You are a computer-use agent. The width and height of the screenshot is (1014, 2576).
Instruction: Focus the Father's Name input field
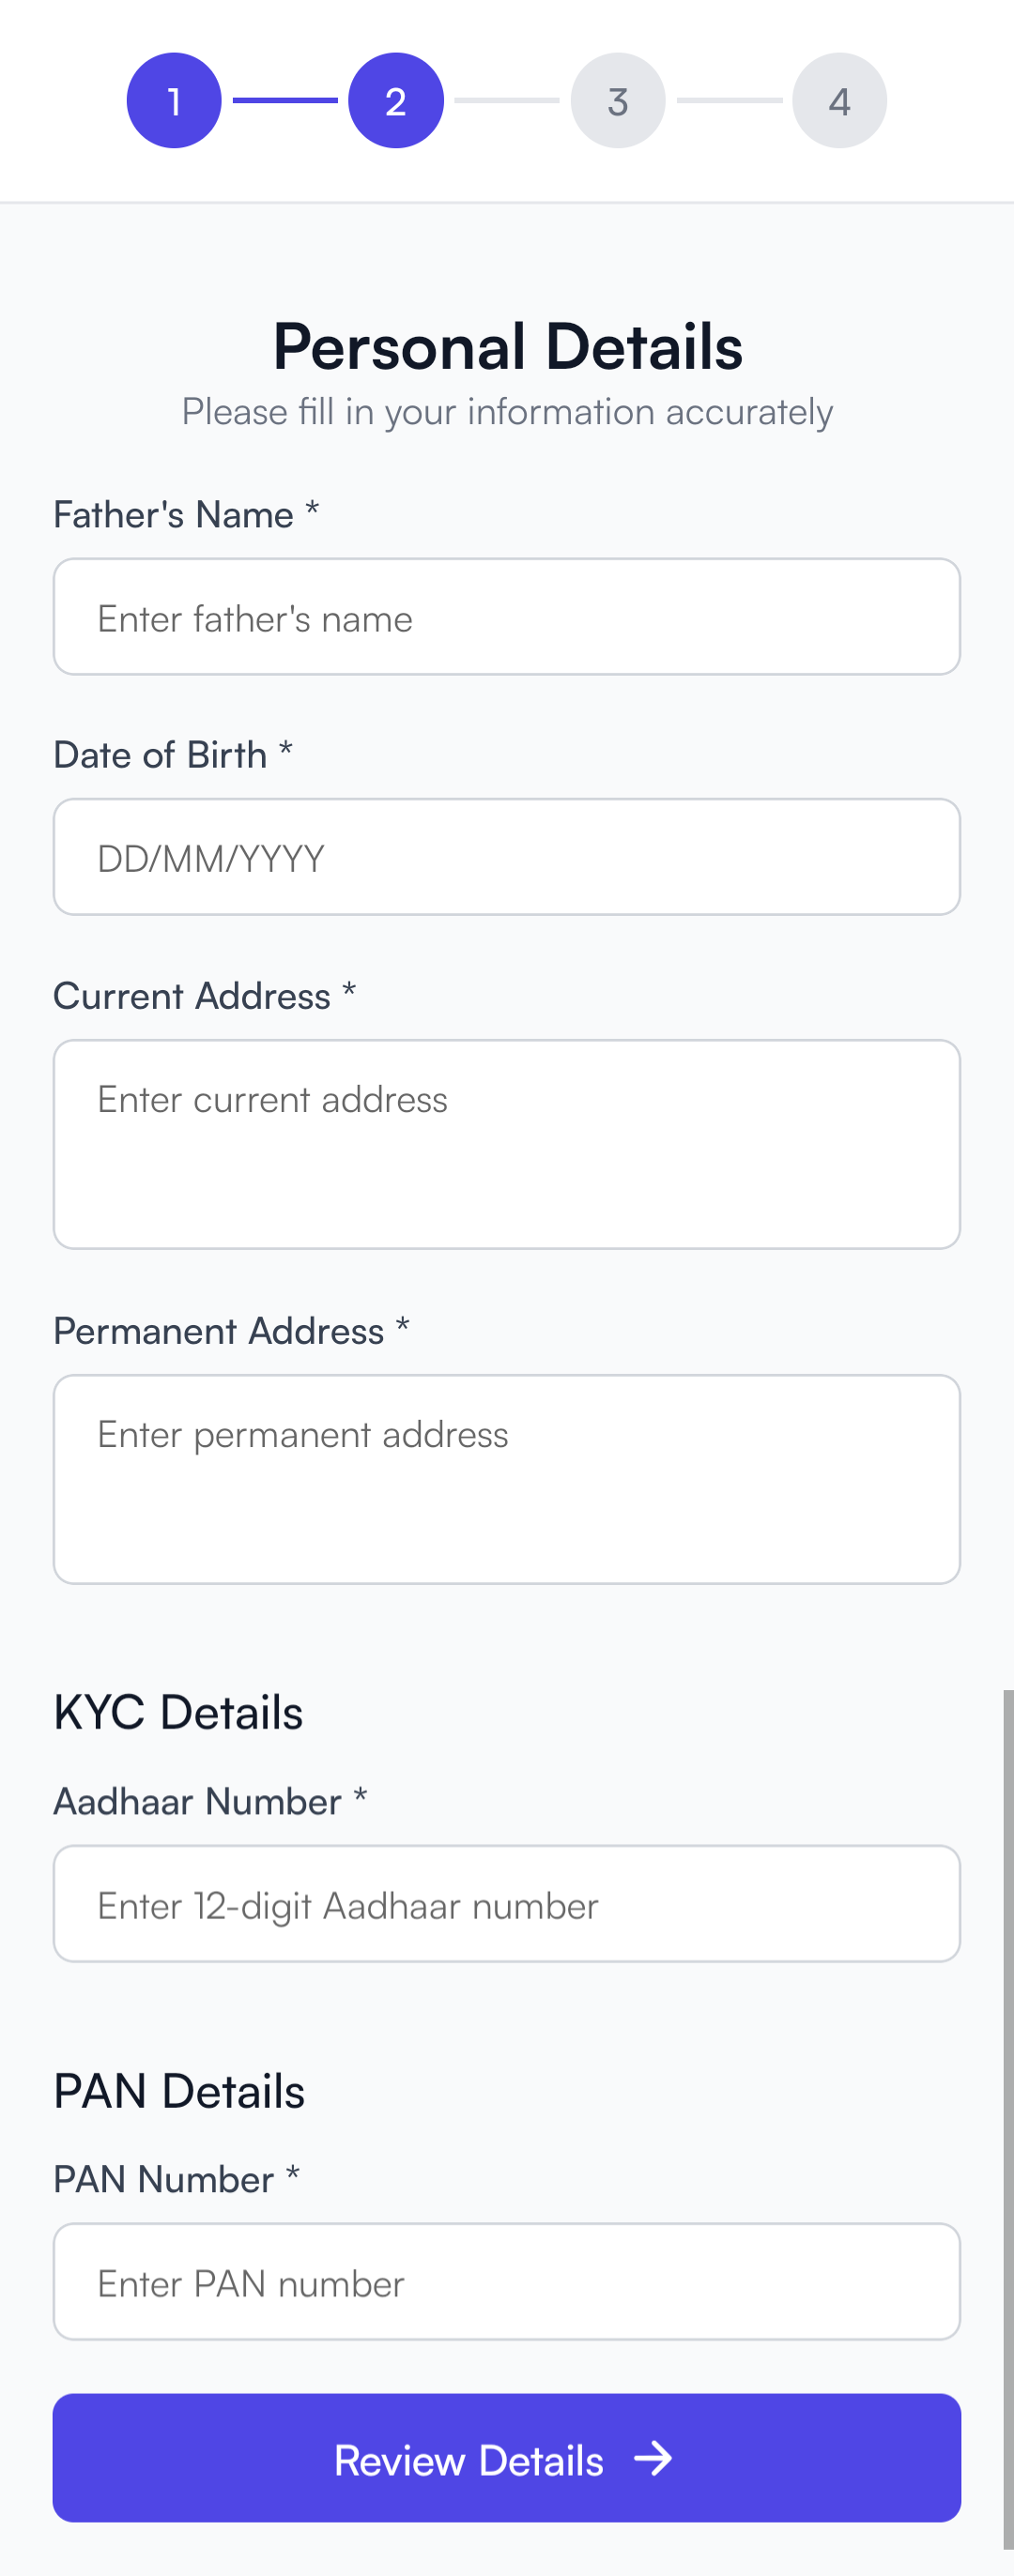507,617
